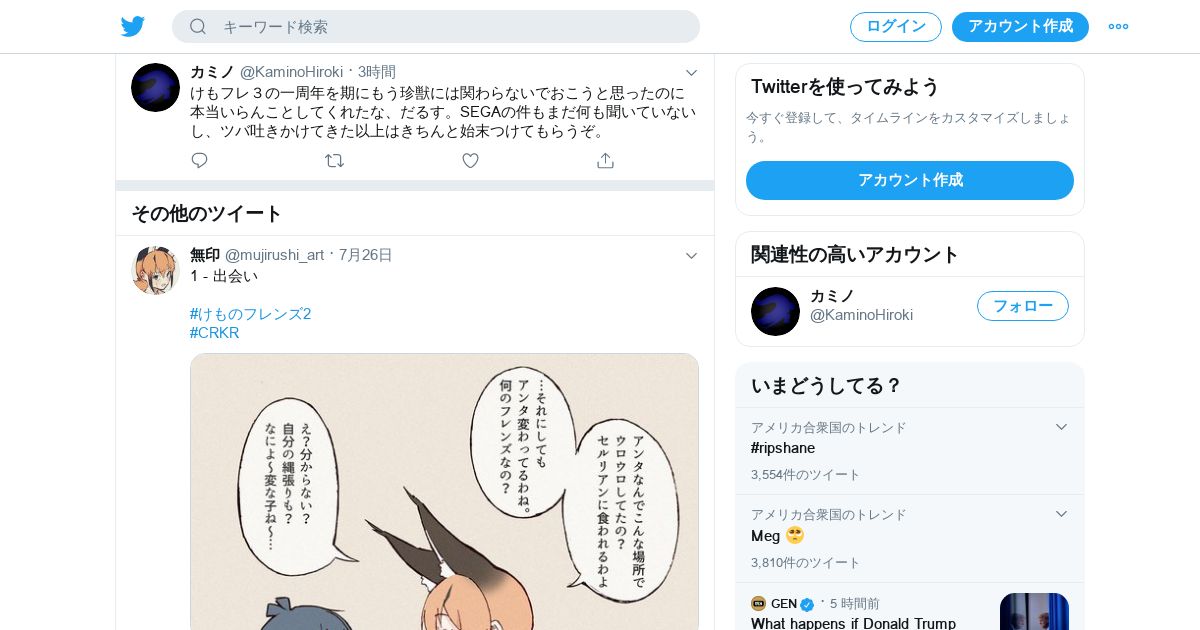Retweet the カミノ tweet
Image resolution: width=1200 pixels, height=630 pixels.
(335, 160)
